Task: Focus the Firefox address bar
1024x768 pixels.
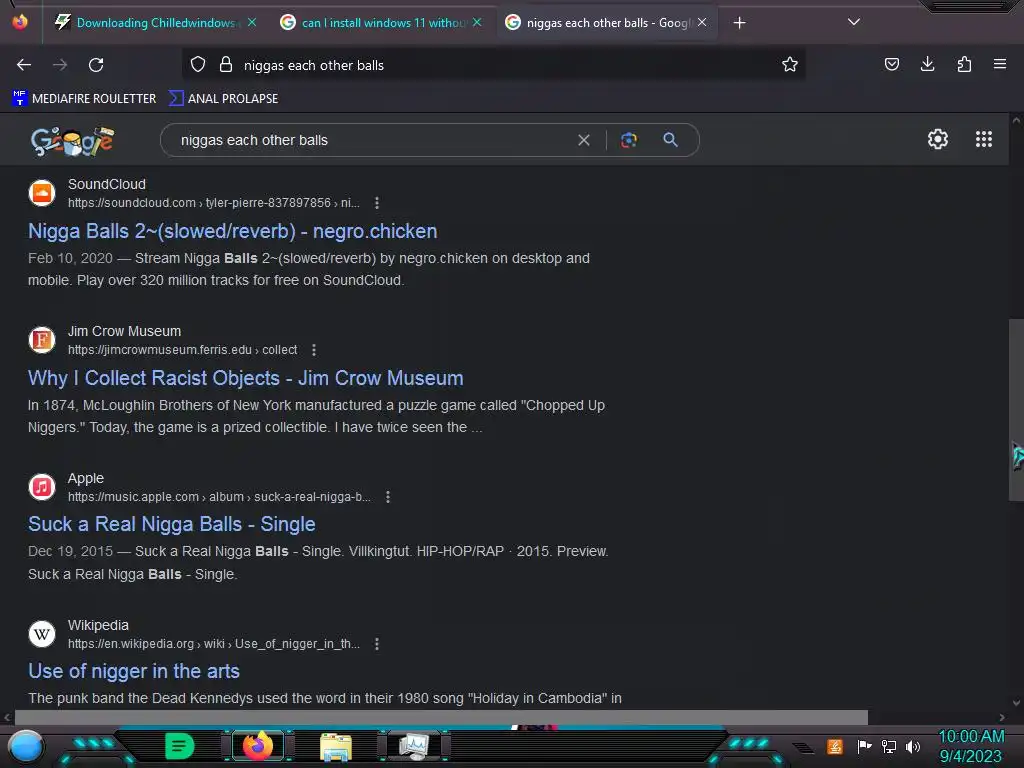Action: 493,65
